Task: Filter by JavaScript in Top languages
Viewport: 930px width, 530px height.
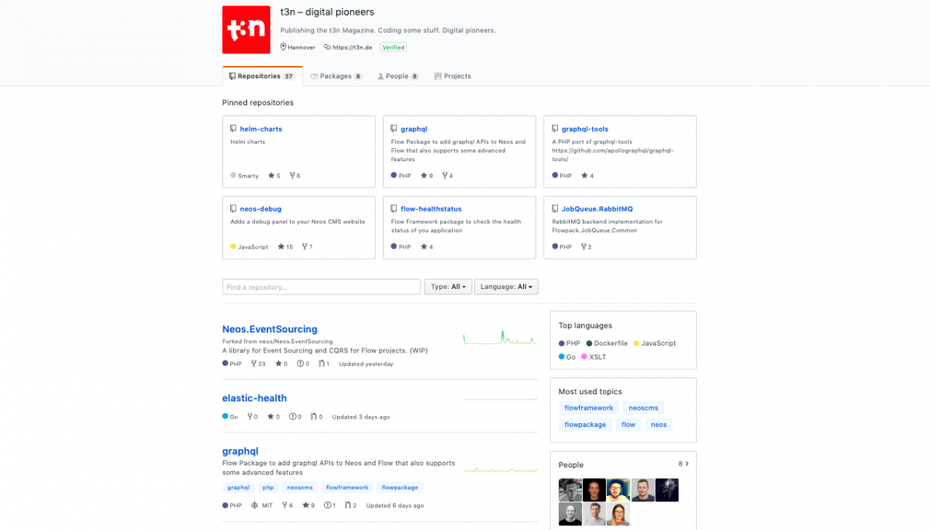Action: [655, 343]
